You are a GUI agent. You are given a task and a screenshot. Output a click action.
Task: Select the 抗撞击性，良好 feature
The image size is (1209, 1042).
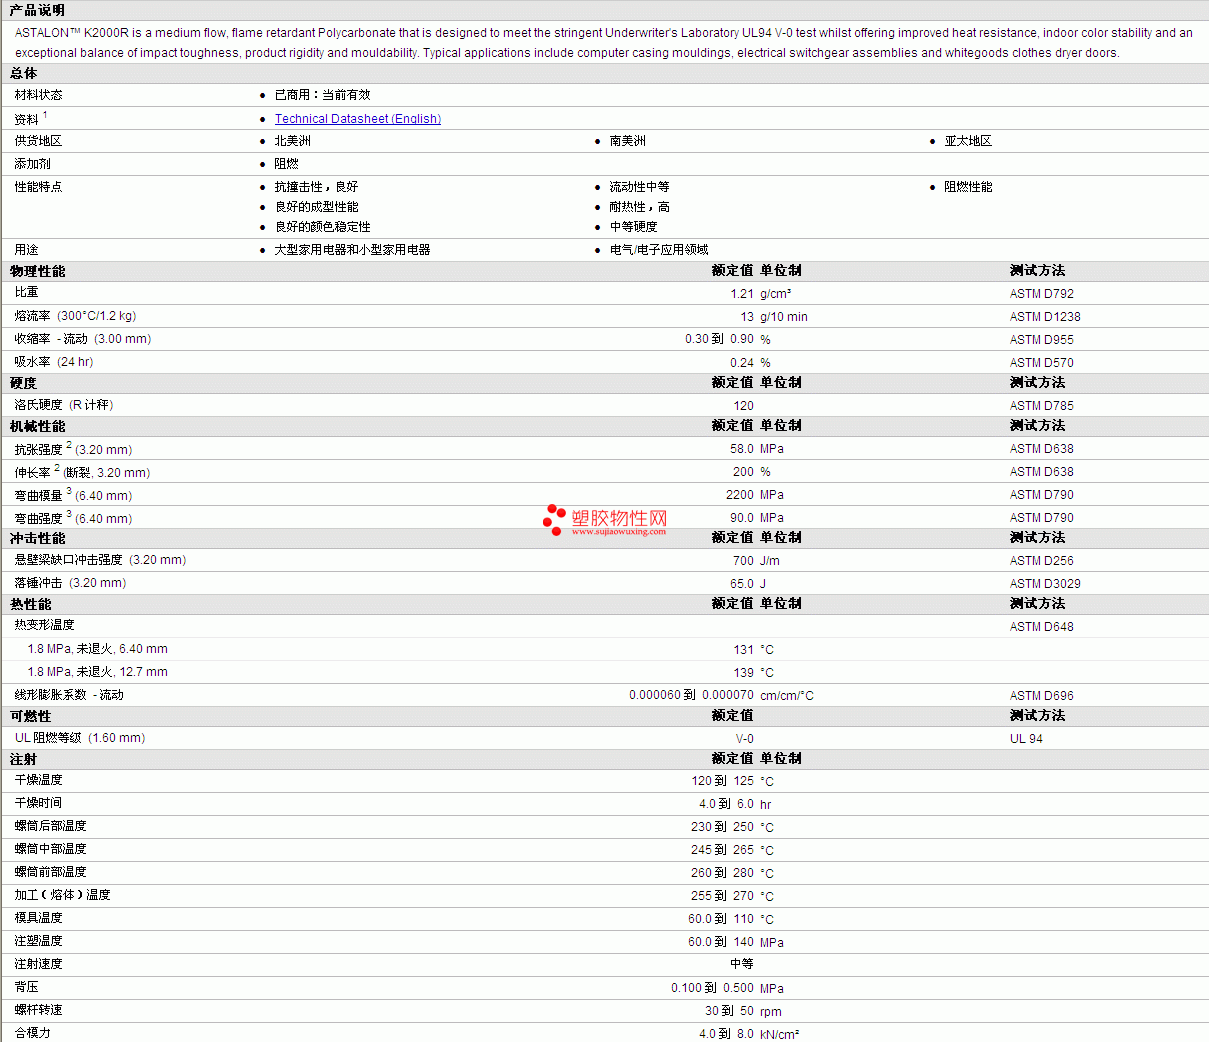click(x=316, y=187)
